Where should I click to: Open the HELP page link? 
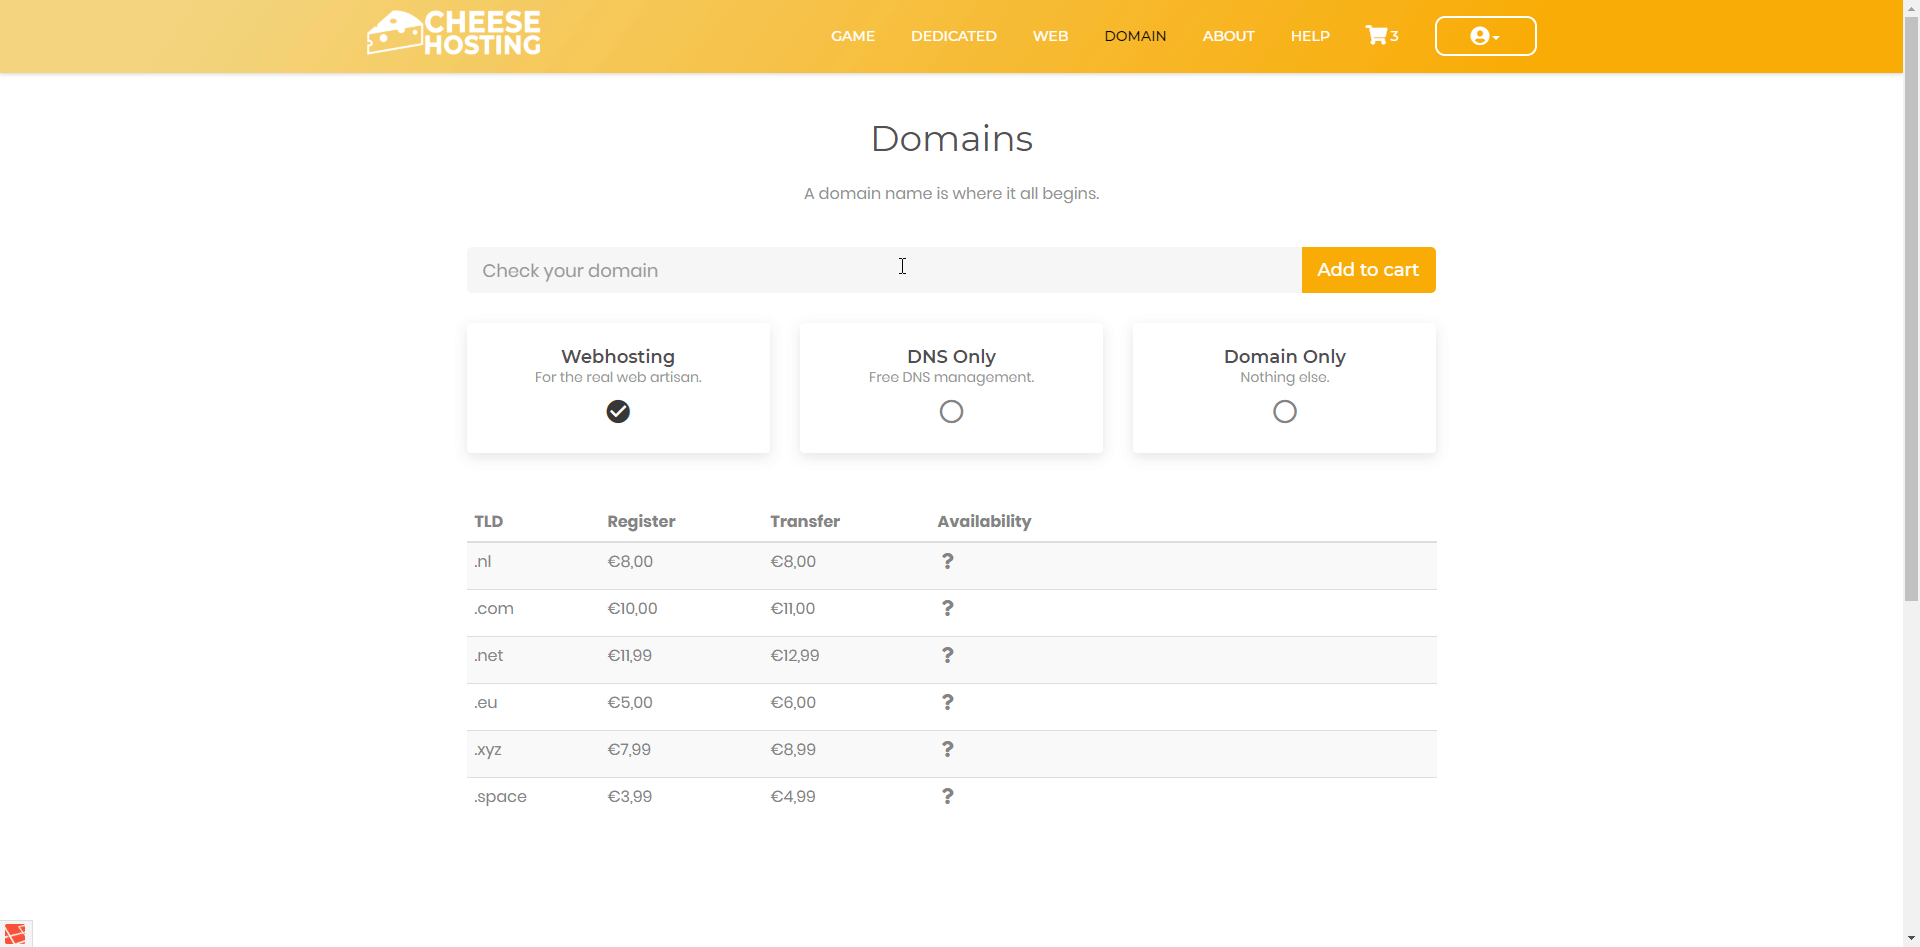click(1309, 36)
